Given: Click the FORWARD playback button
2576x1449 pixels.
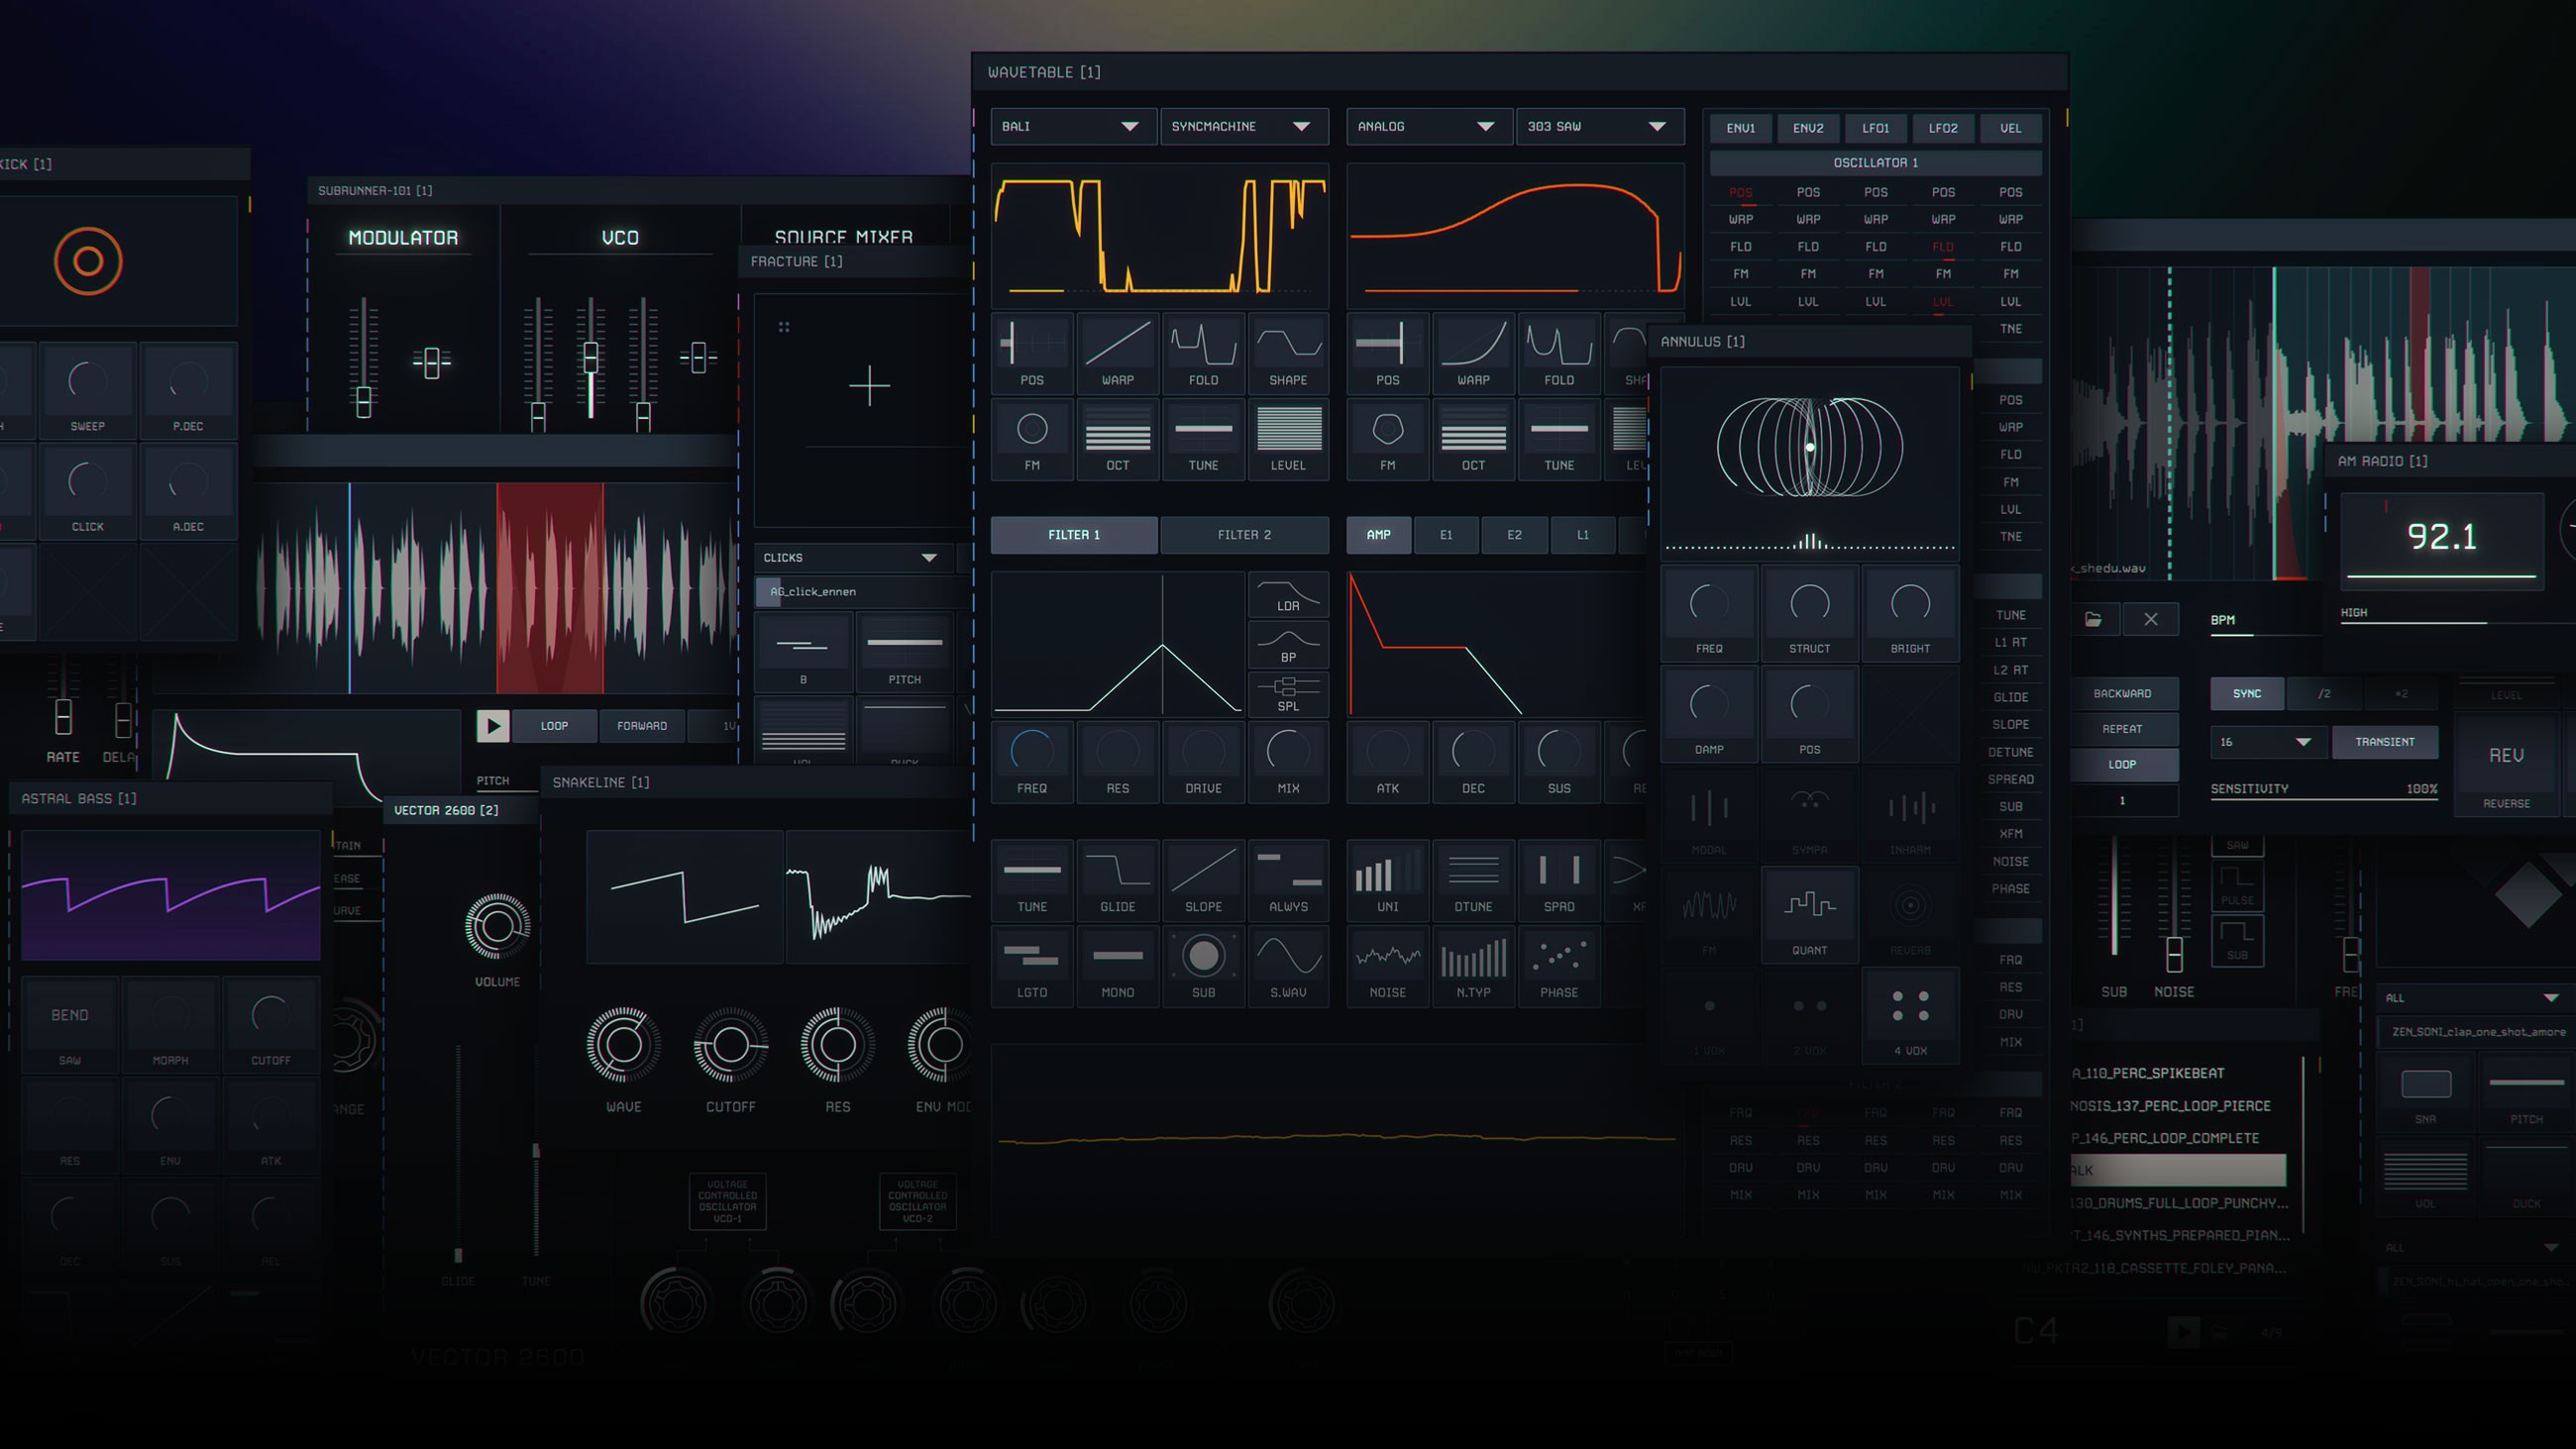Looking at the screenshot, I should [641, 726].
